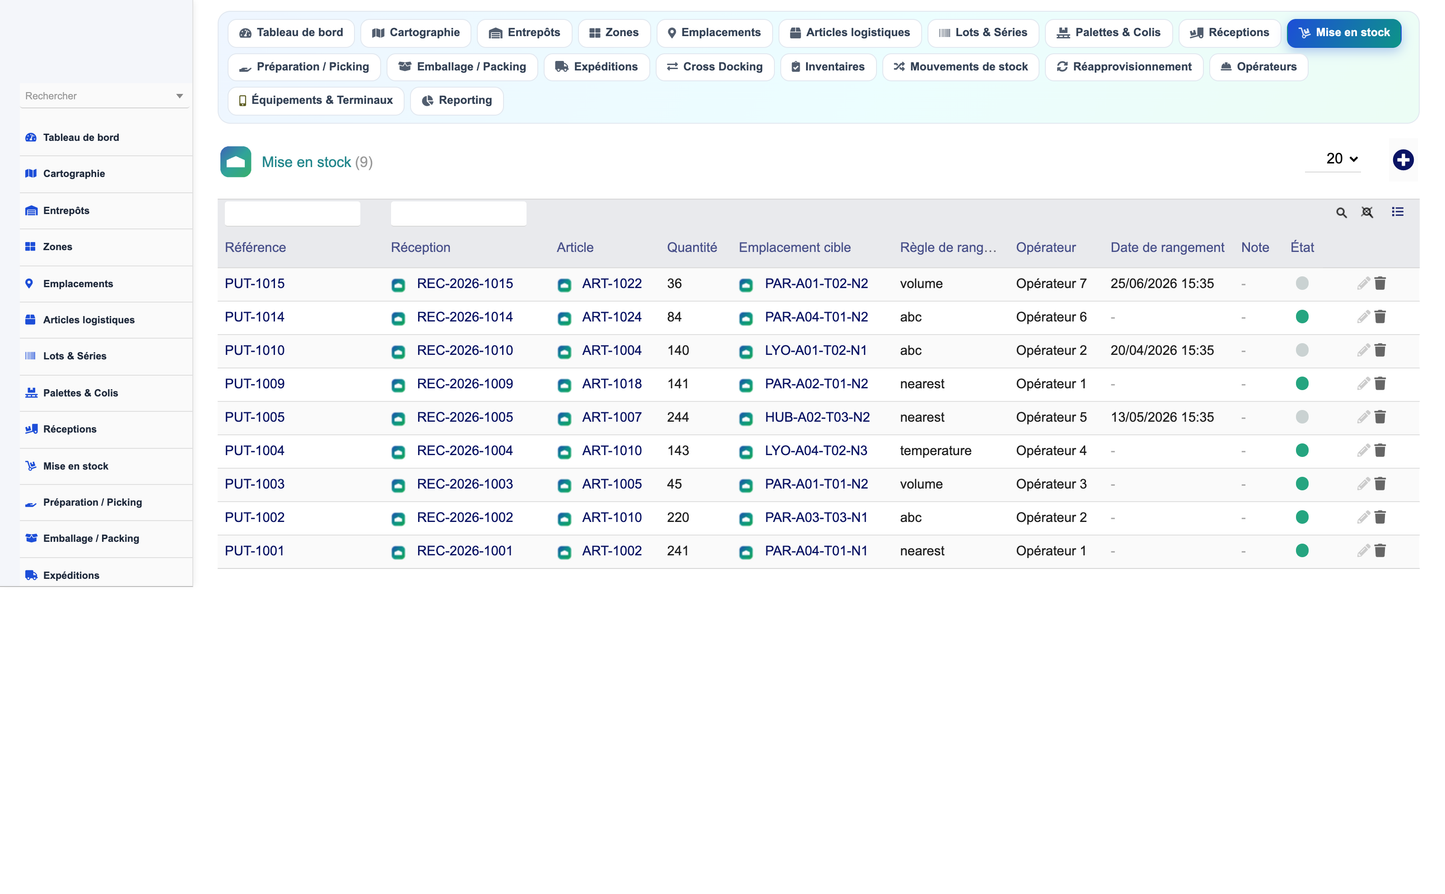Click sidebar Entrepôts warehouse icon

click(x=31, y=211)
